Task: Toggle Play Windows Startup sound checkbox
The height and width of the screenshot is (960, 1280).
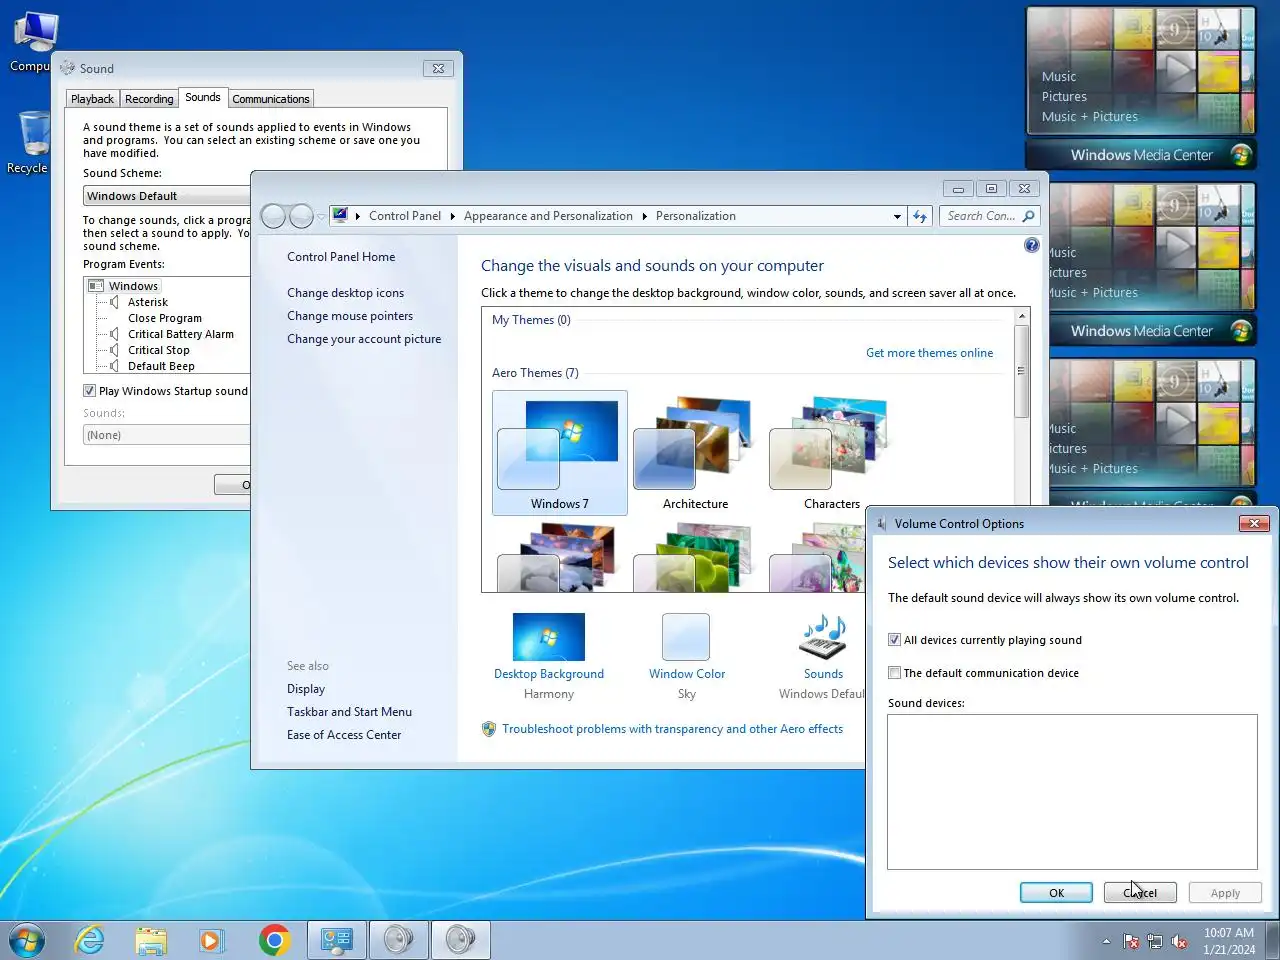Action: pyautogui.click(x=89, y=391)
